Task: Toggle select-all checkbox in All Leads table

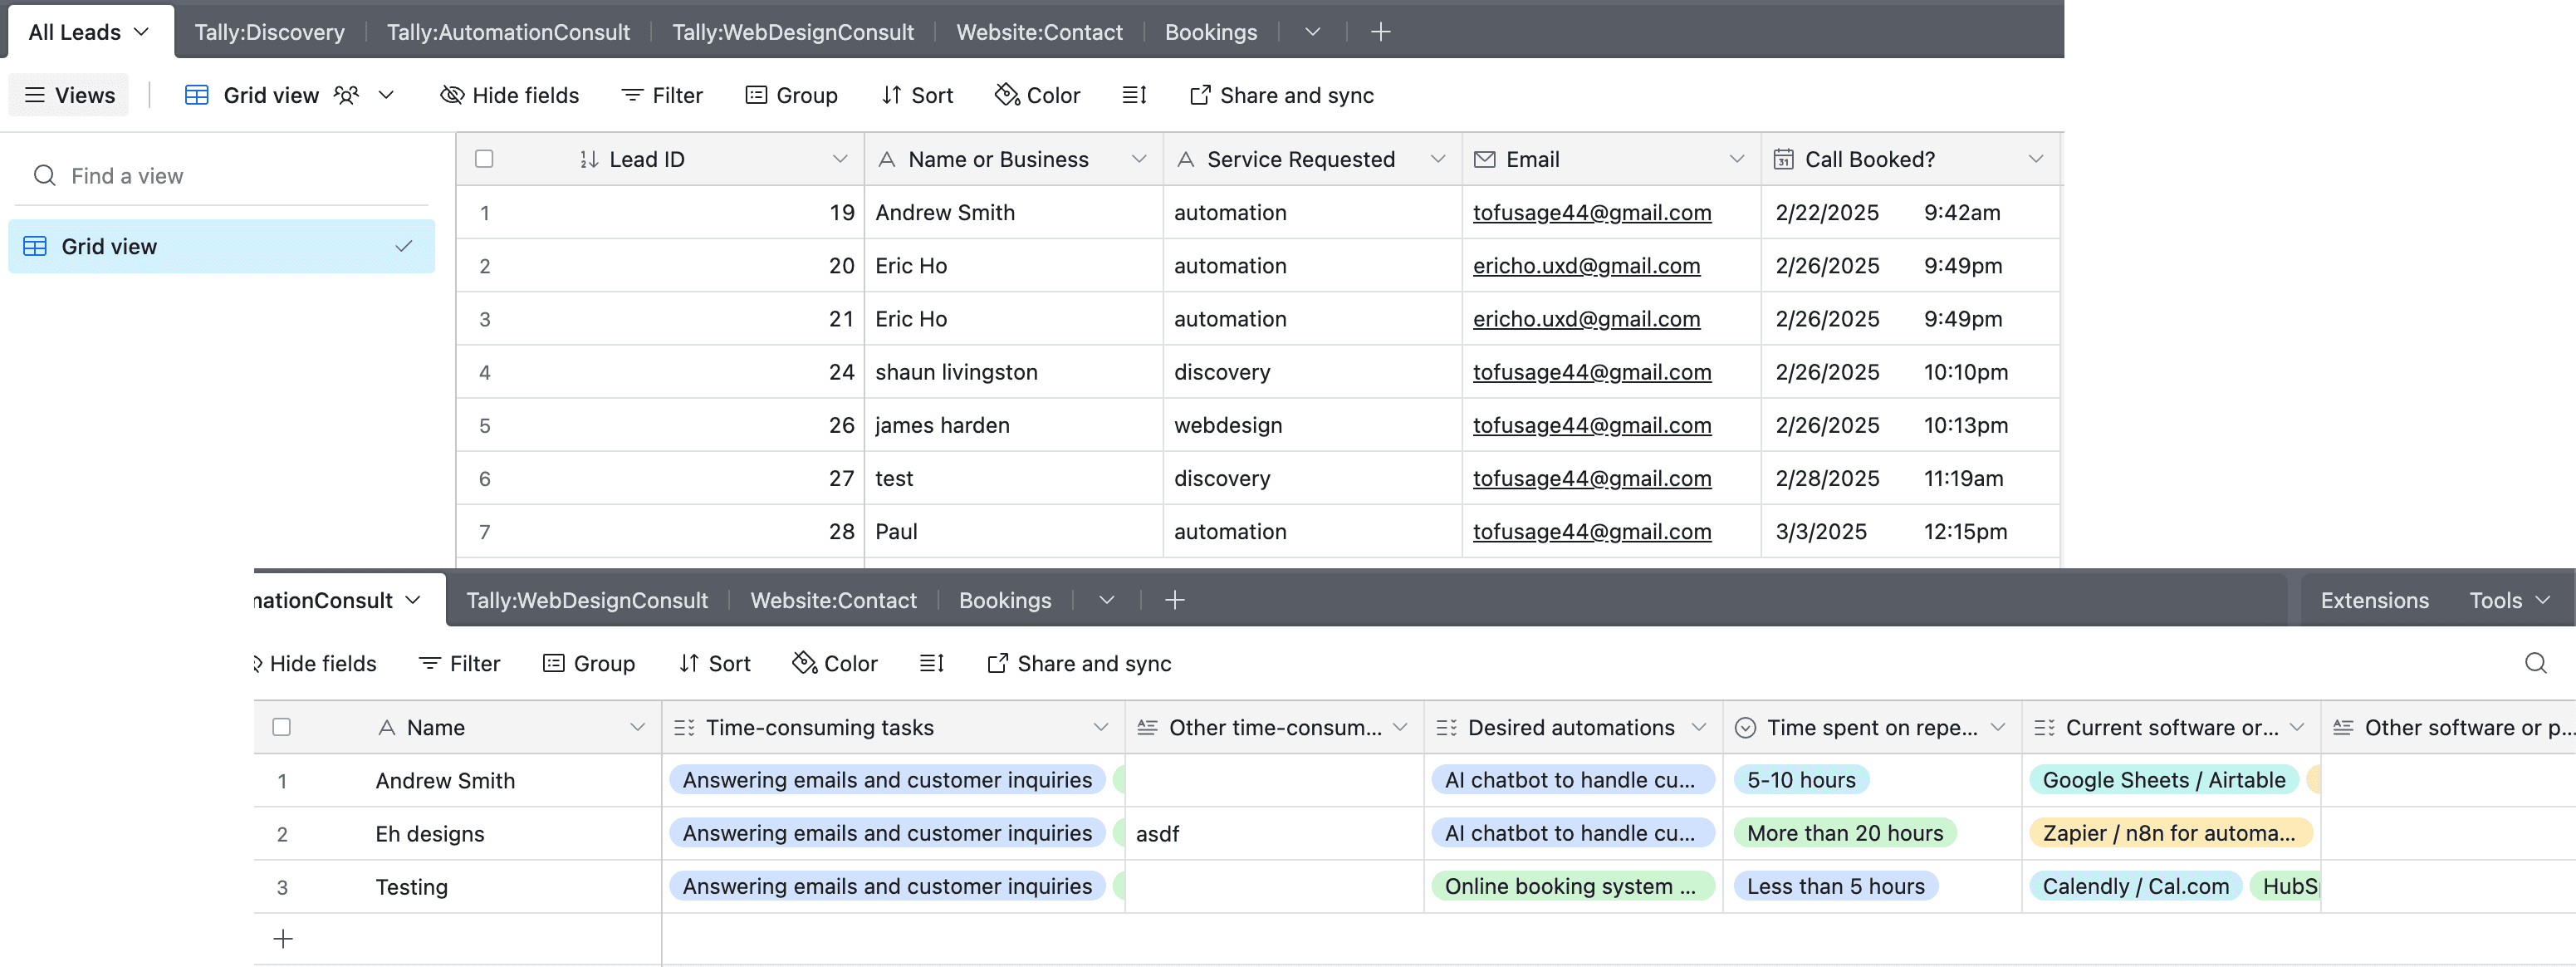Action: coord(484,159)
